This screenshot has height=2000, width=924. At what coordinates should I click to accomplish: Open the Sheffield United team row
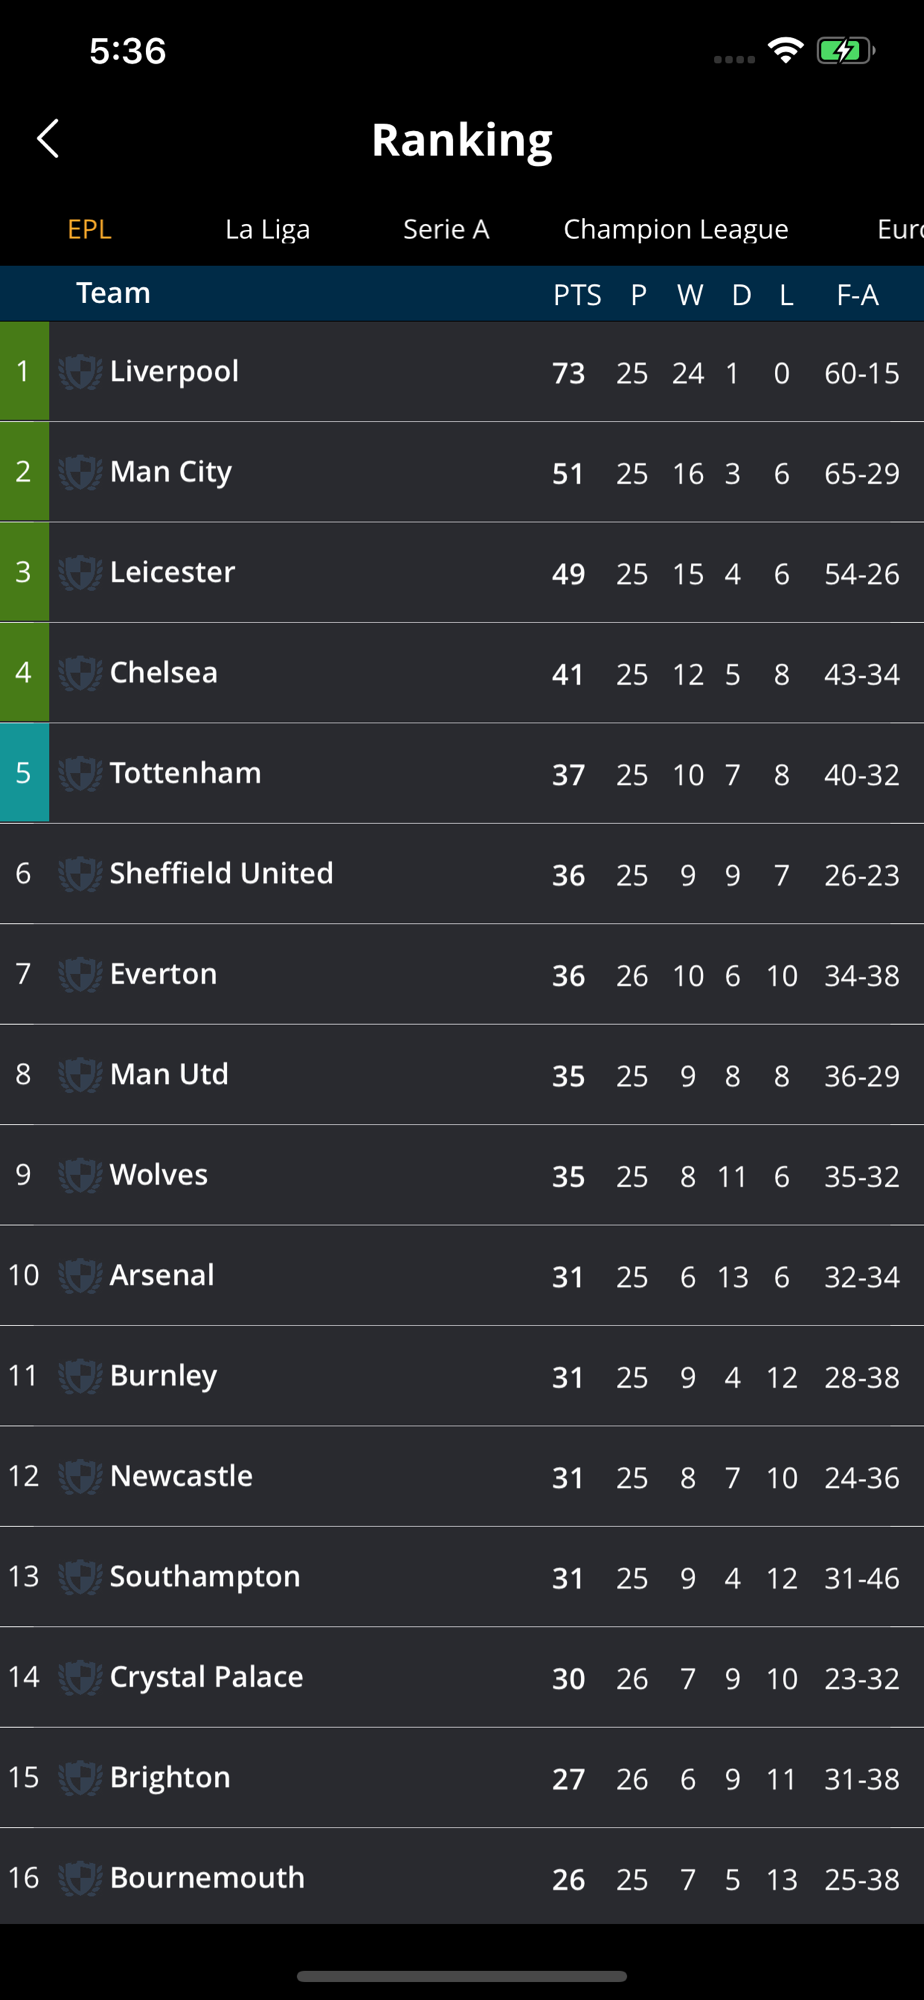click(x=462, y=874)
